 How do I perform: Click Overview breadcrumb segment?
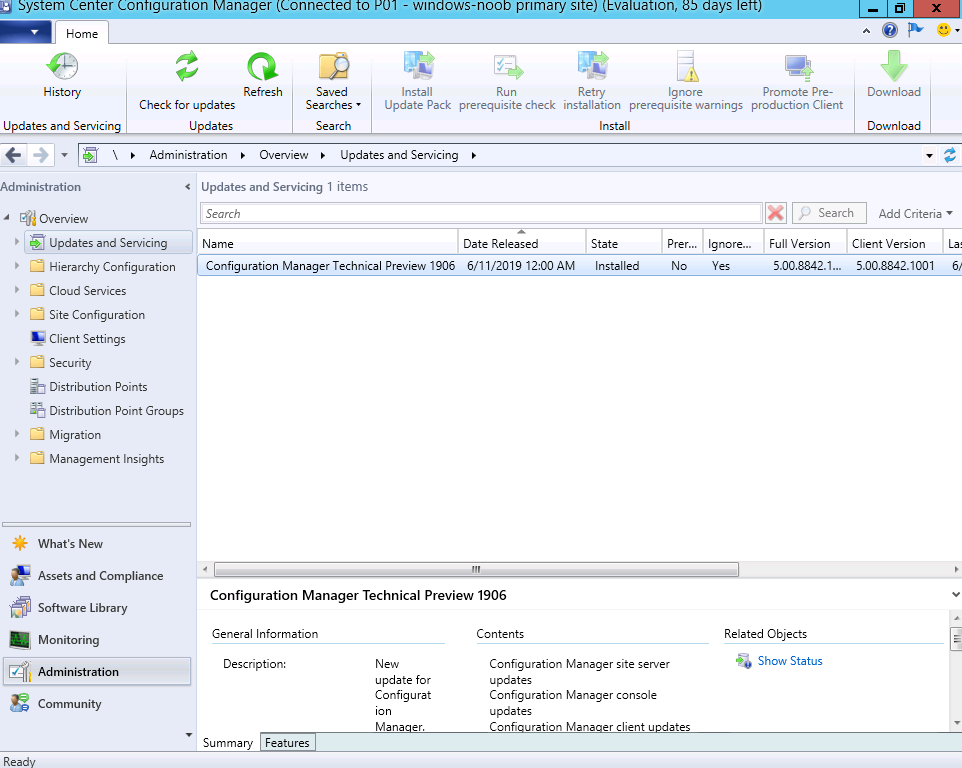pyautogui.click(x=283, y=155)
